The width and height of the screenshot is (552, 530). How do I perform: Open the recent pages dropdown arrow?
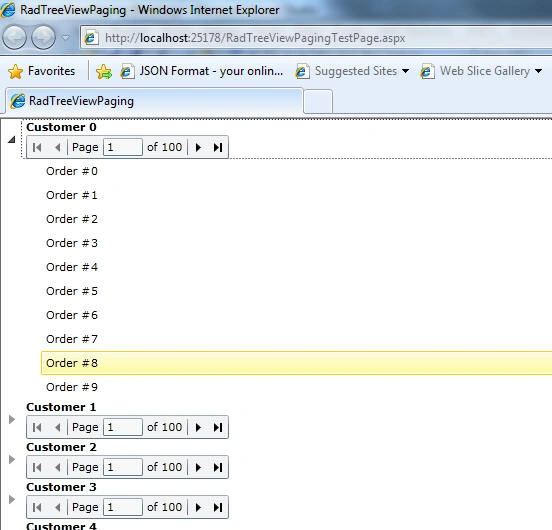coord(66,37)
